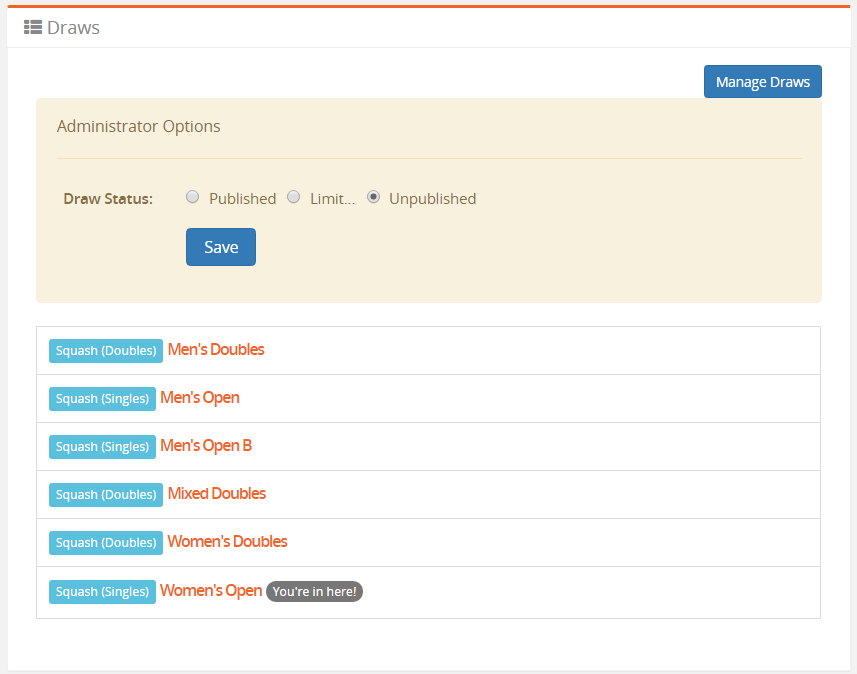Select the Published draw status
Screen dimensions: 857x674
tap(192, 197)
